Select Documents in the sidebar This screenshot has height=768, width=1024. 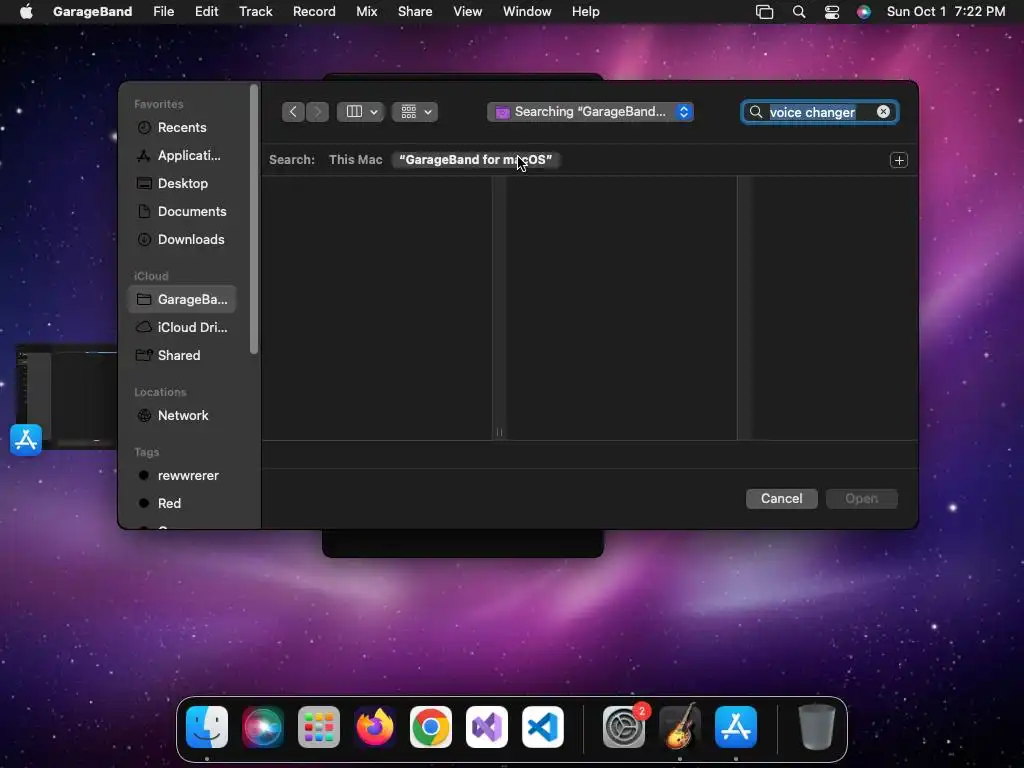coord(182,212)
